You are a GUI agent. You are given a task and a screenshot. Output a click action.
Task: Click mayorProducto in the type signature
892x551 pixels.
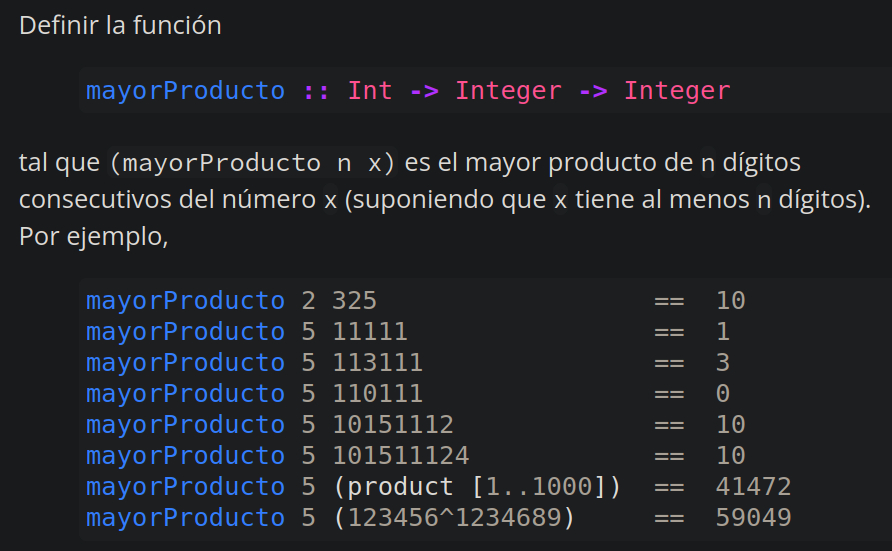tap(185, 91)
